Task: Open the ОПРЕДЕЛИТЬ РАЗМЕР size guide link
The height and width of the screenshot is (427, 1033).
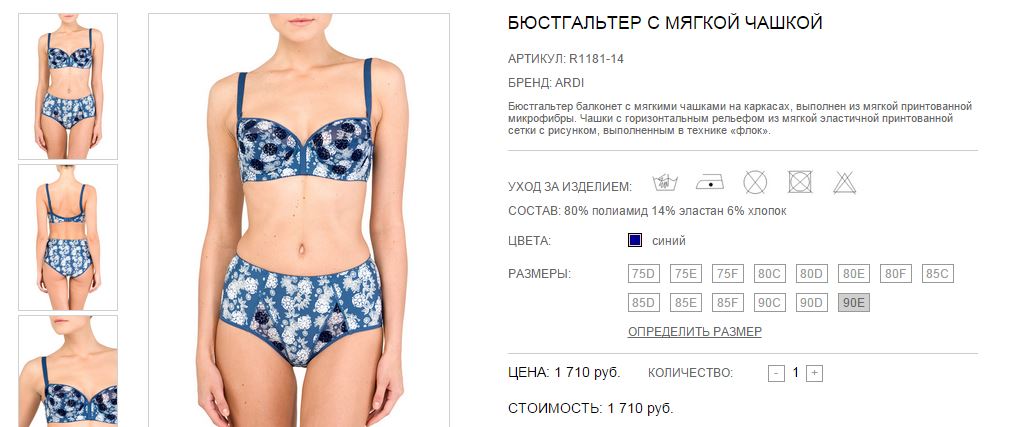Action: (x=694, y=332)
